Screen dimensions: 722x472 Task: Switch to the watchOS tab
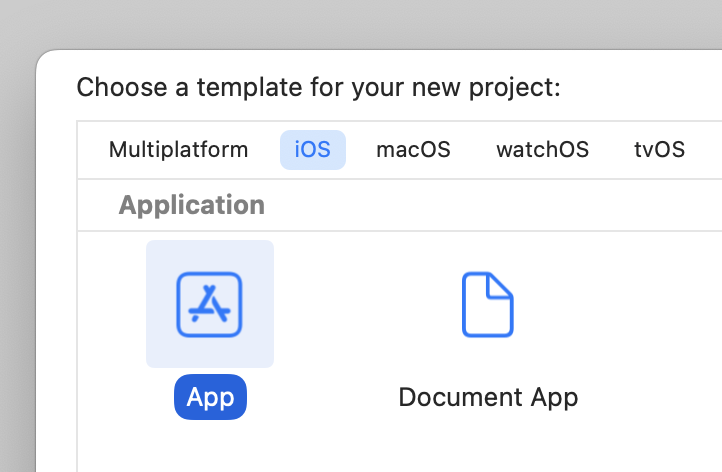(x=542, y=150)
